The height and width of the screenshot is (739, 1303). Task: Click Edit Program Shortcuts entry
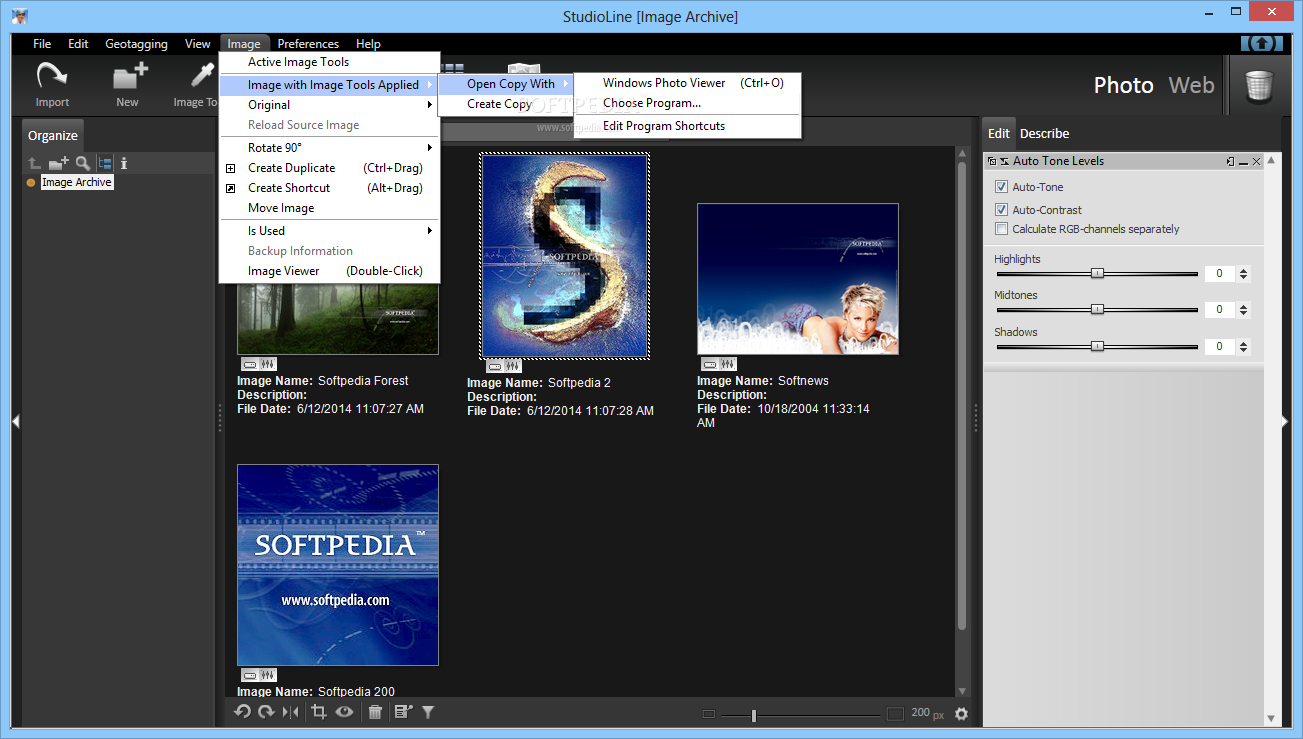[688, 126]
